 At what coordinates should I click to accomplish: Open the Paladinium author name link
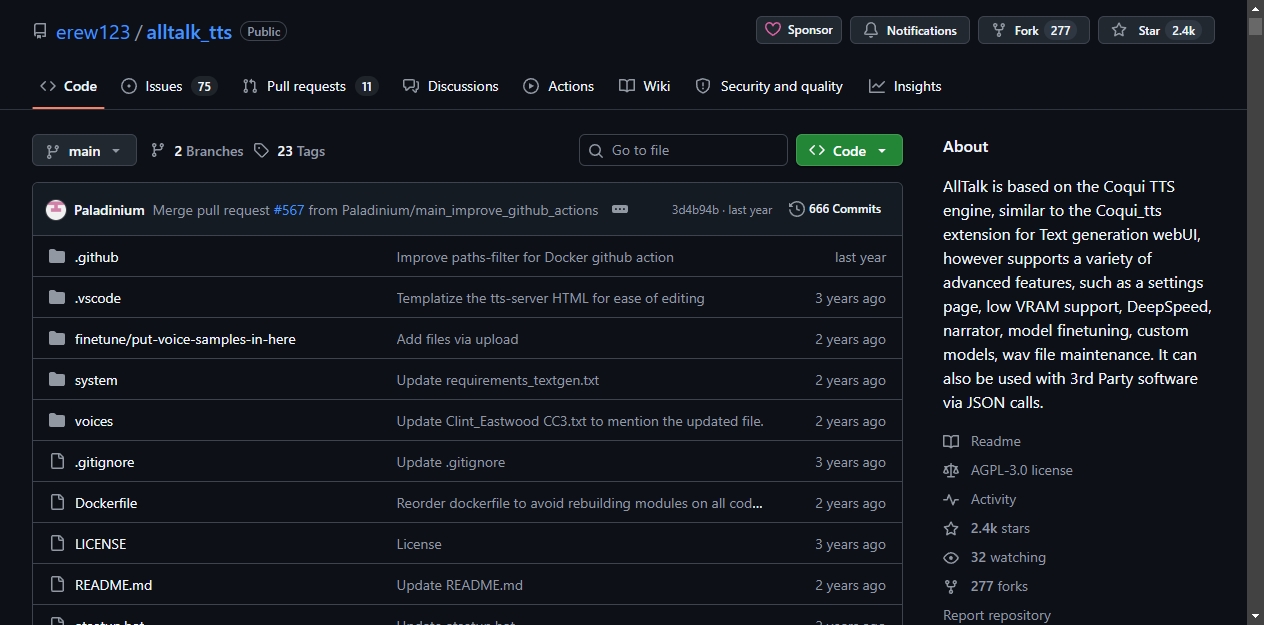point(109,210)
